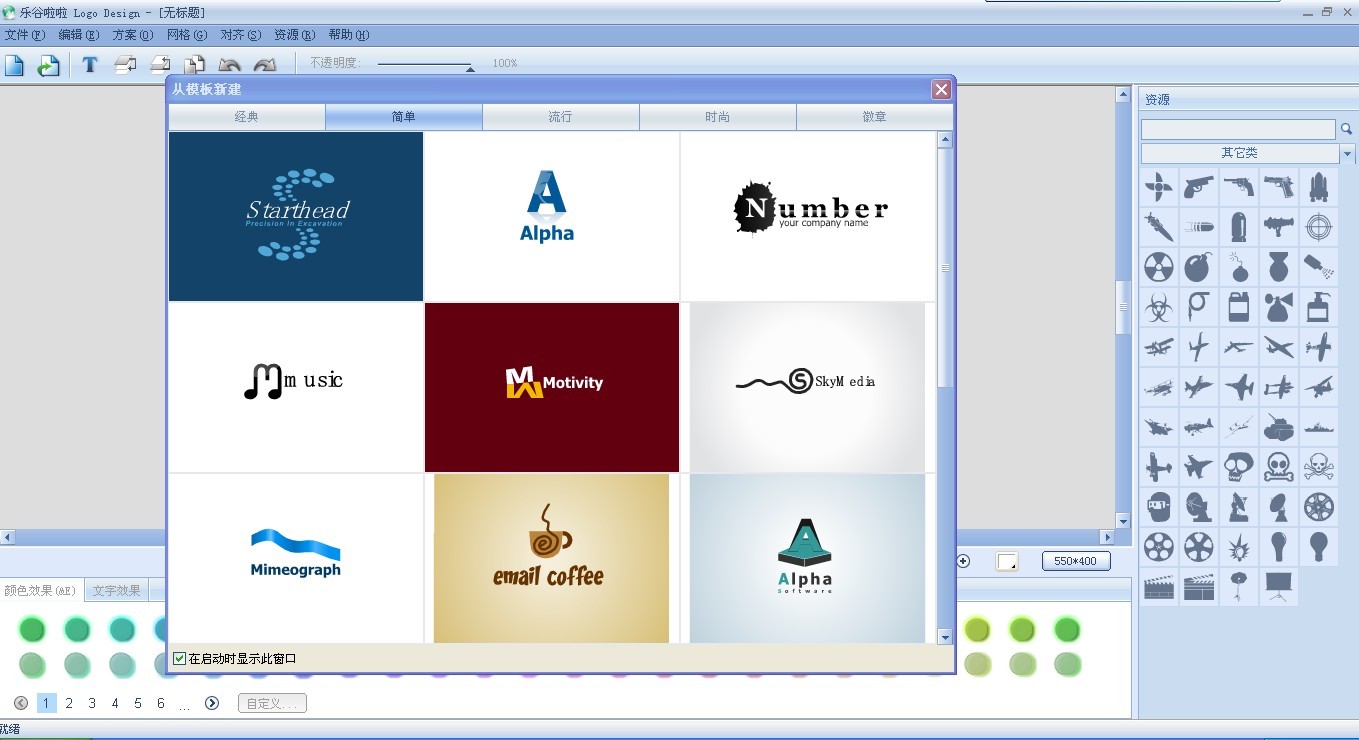Click the resources search input field
Image resolution: width=1359 pixels, height=740 pixels.
pos(1237,130)
